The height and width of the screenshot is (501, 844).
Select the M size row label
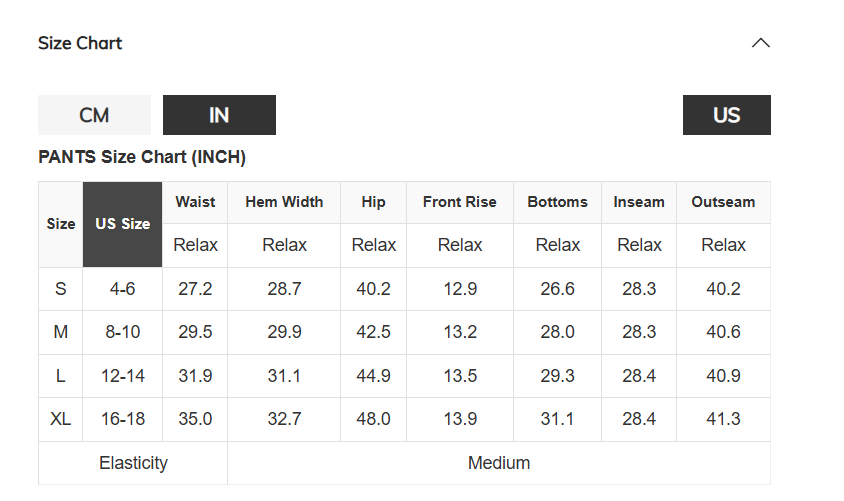pyautogui.click(x=61, y=332)
